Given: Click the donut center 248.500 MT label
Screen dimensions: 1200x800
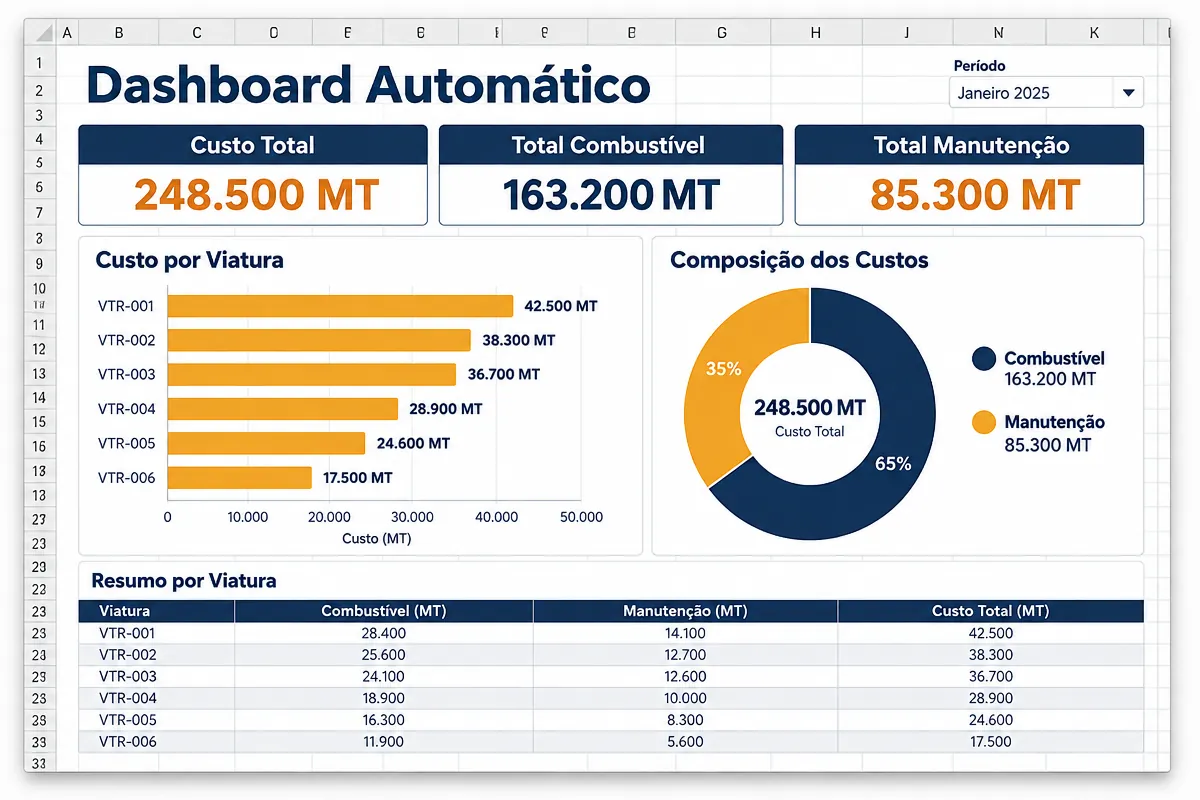Looking at the screenshot, I should pyautogui.click(x=810, y=408).
